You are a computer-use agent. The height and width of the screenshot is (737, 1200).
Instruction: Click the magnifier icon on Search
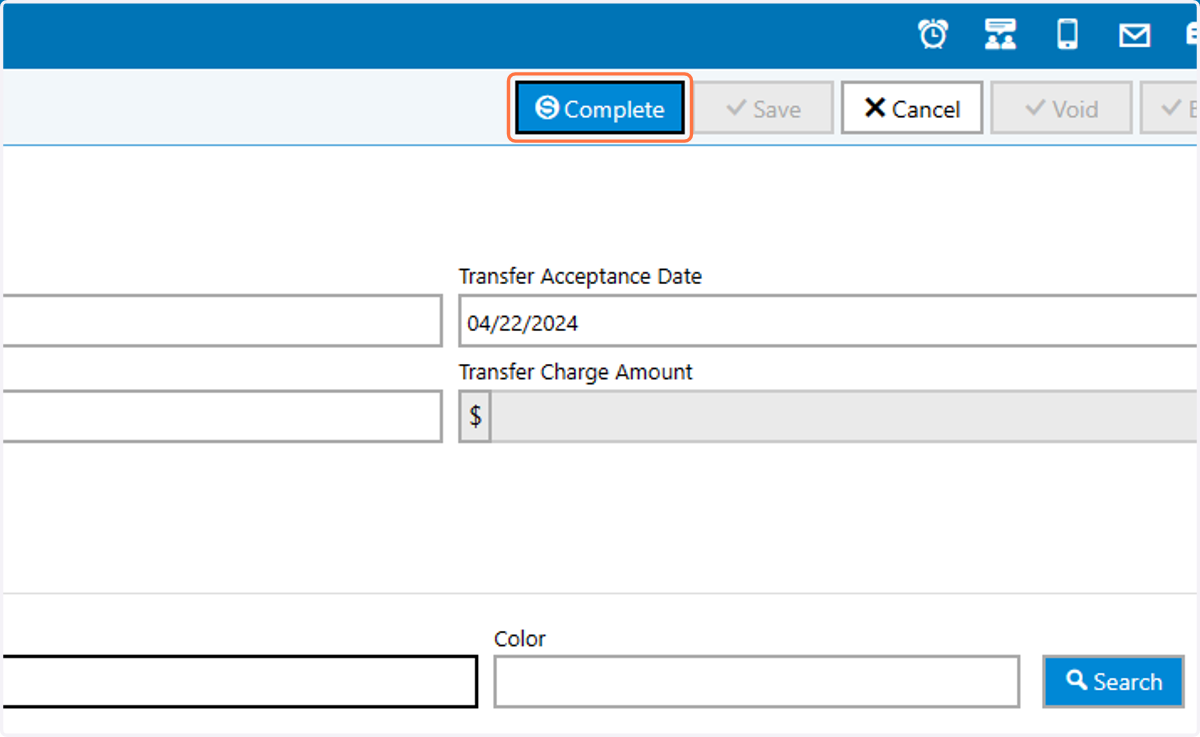click(x=1077, y=681)
